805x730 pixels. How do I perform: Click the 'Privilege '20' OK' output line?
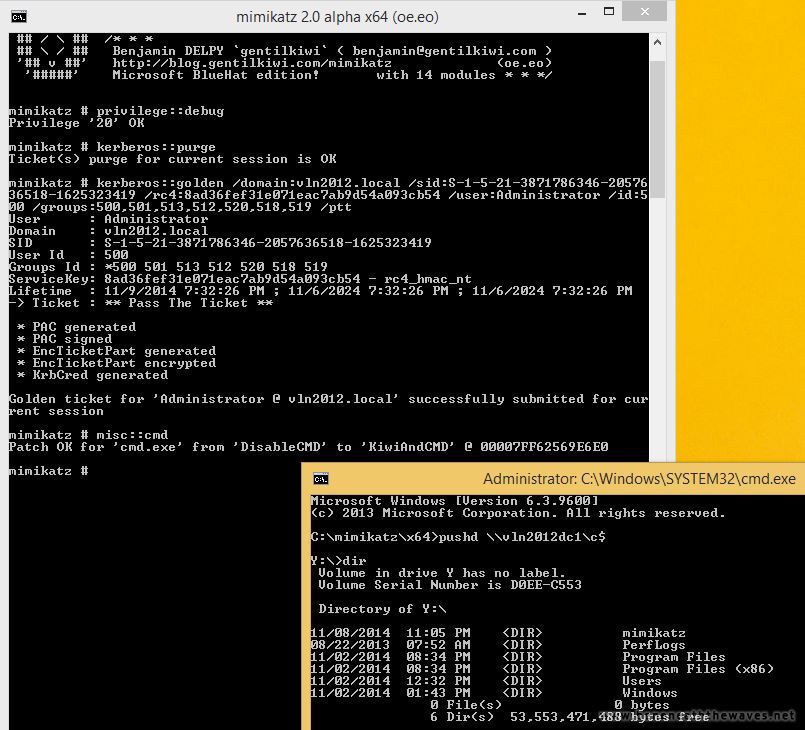(76, 123)
